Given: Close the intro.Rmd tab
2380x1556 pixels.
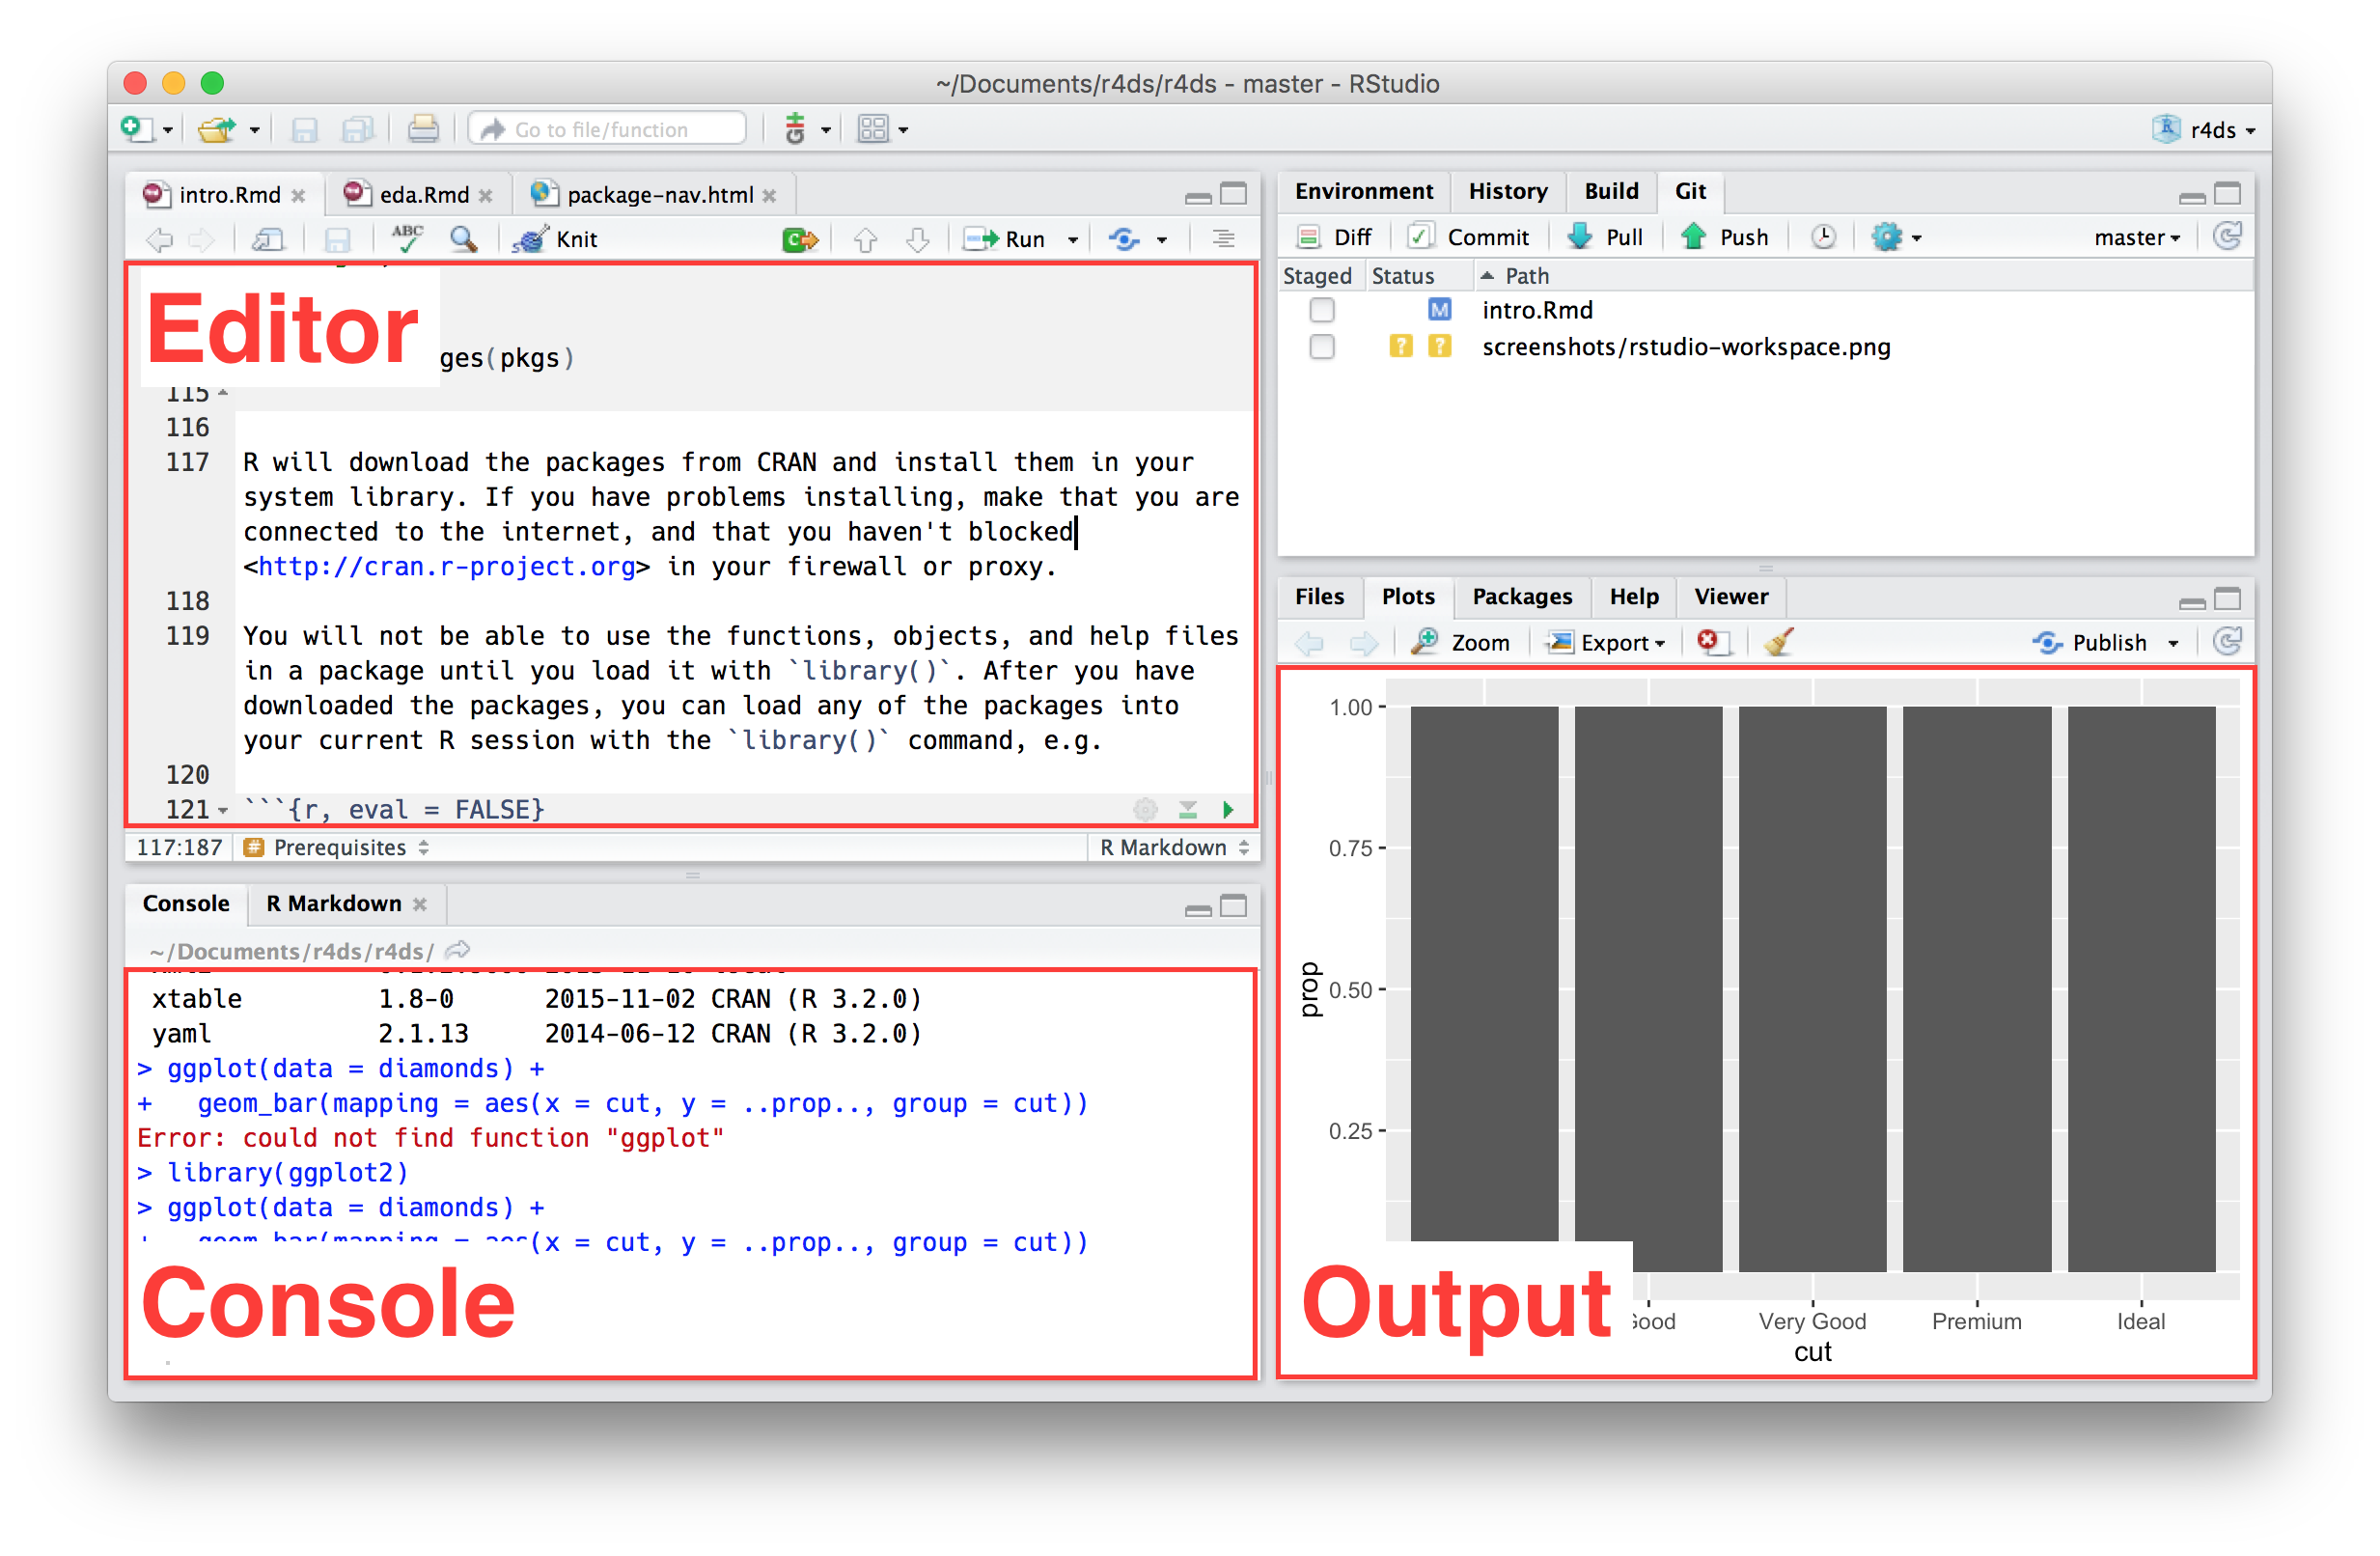Looking at the screenshot, I should (298, 196).
